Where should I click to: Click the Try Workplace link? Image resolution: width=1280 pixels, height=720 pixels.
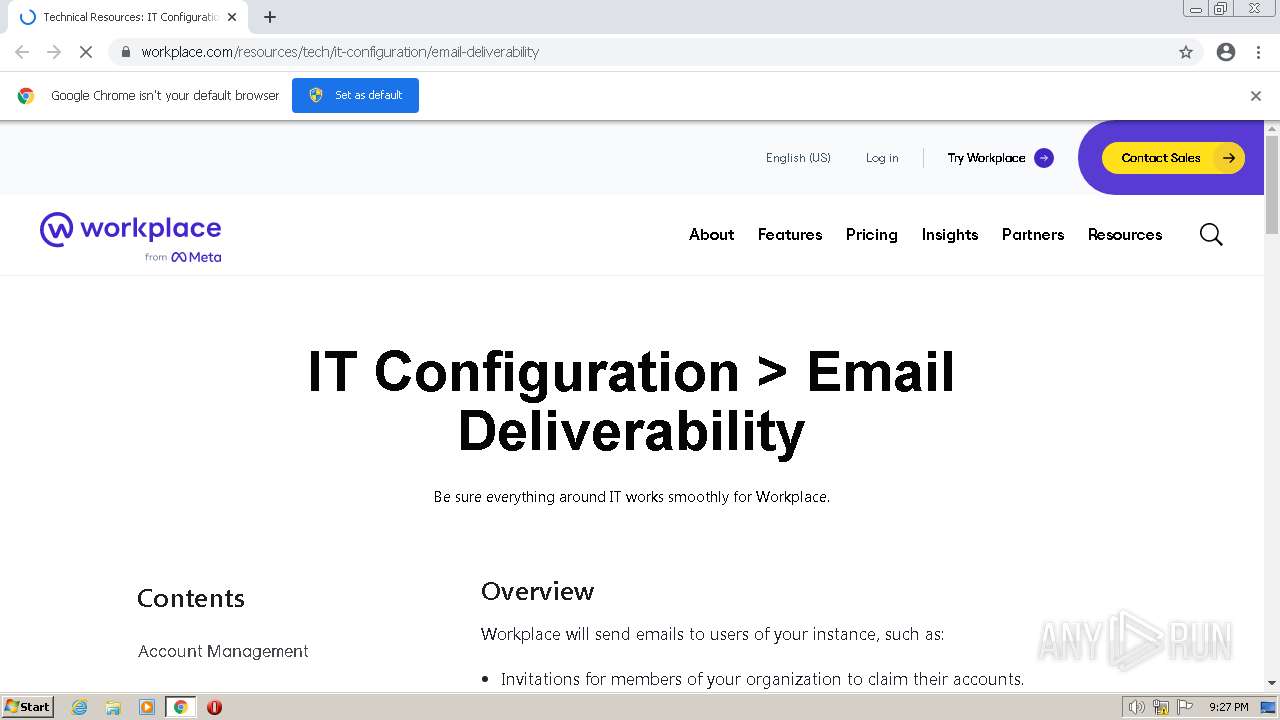click(986, 158)
